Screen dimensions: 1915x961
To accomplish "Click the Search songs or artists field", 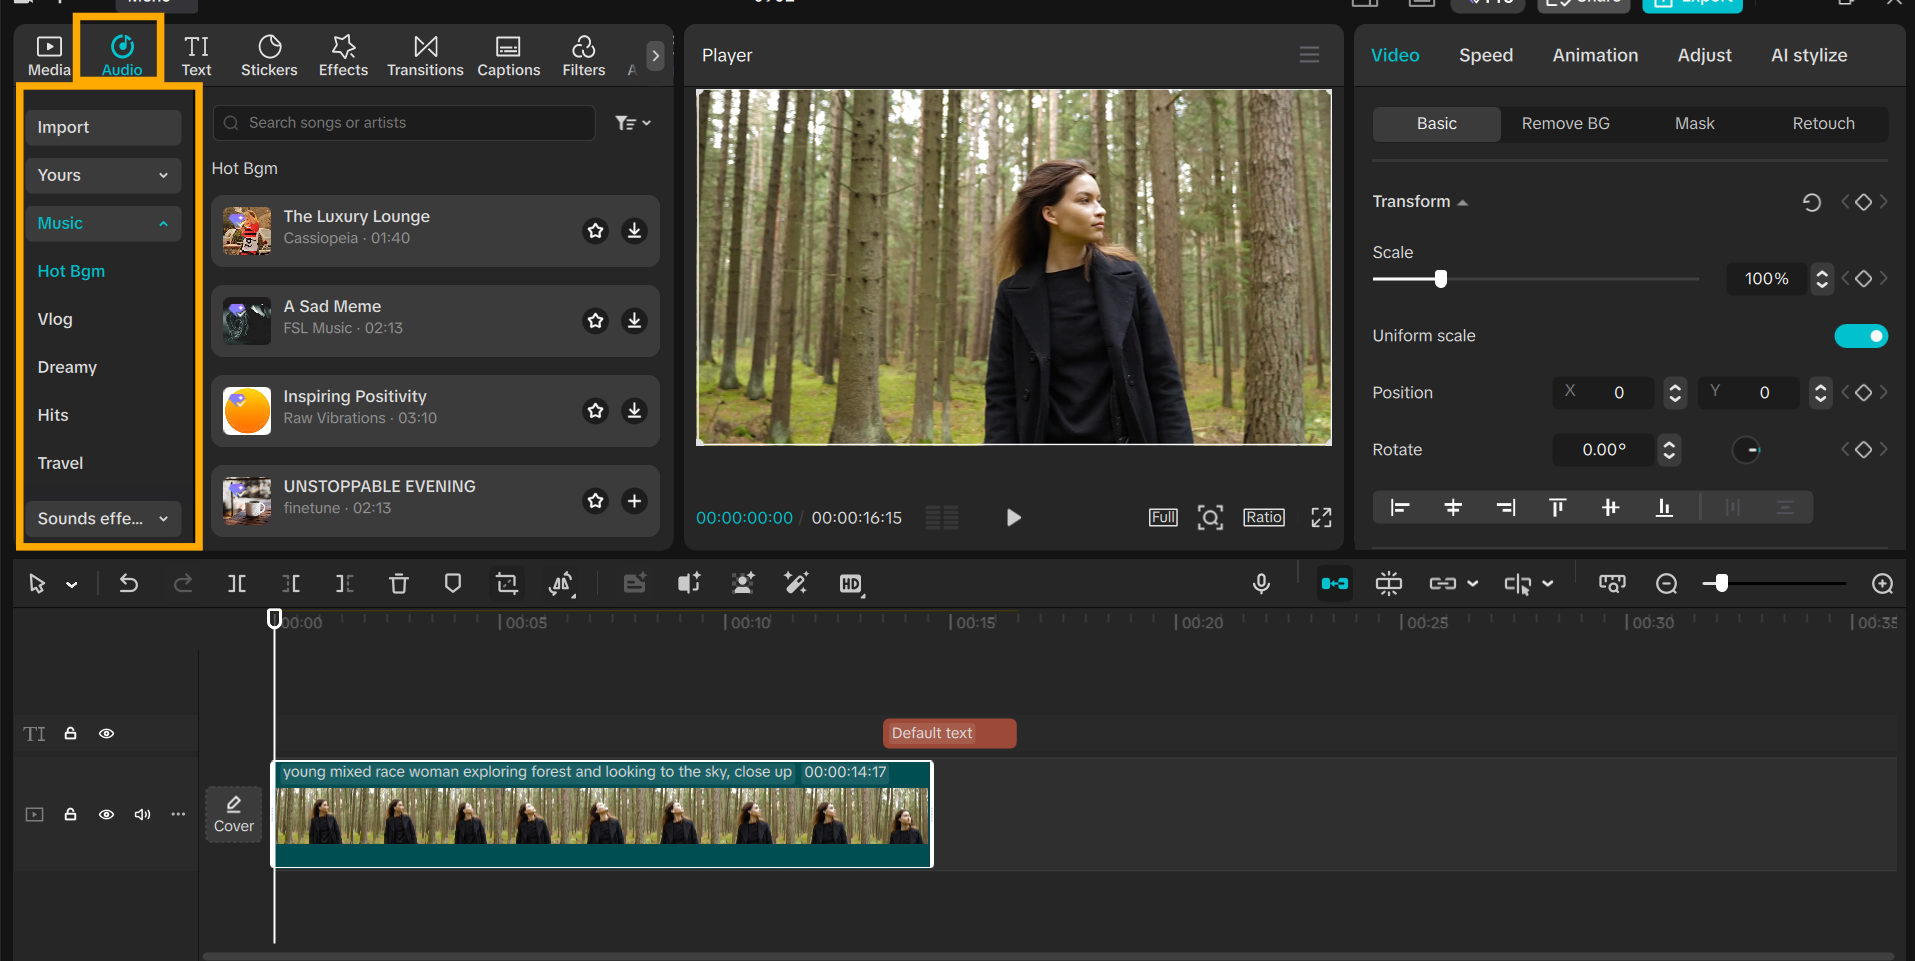I will click(x=404, y=123).
